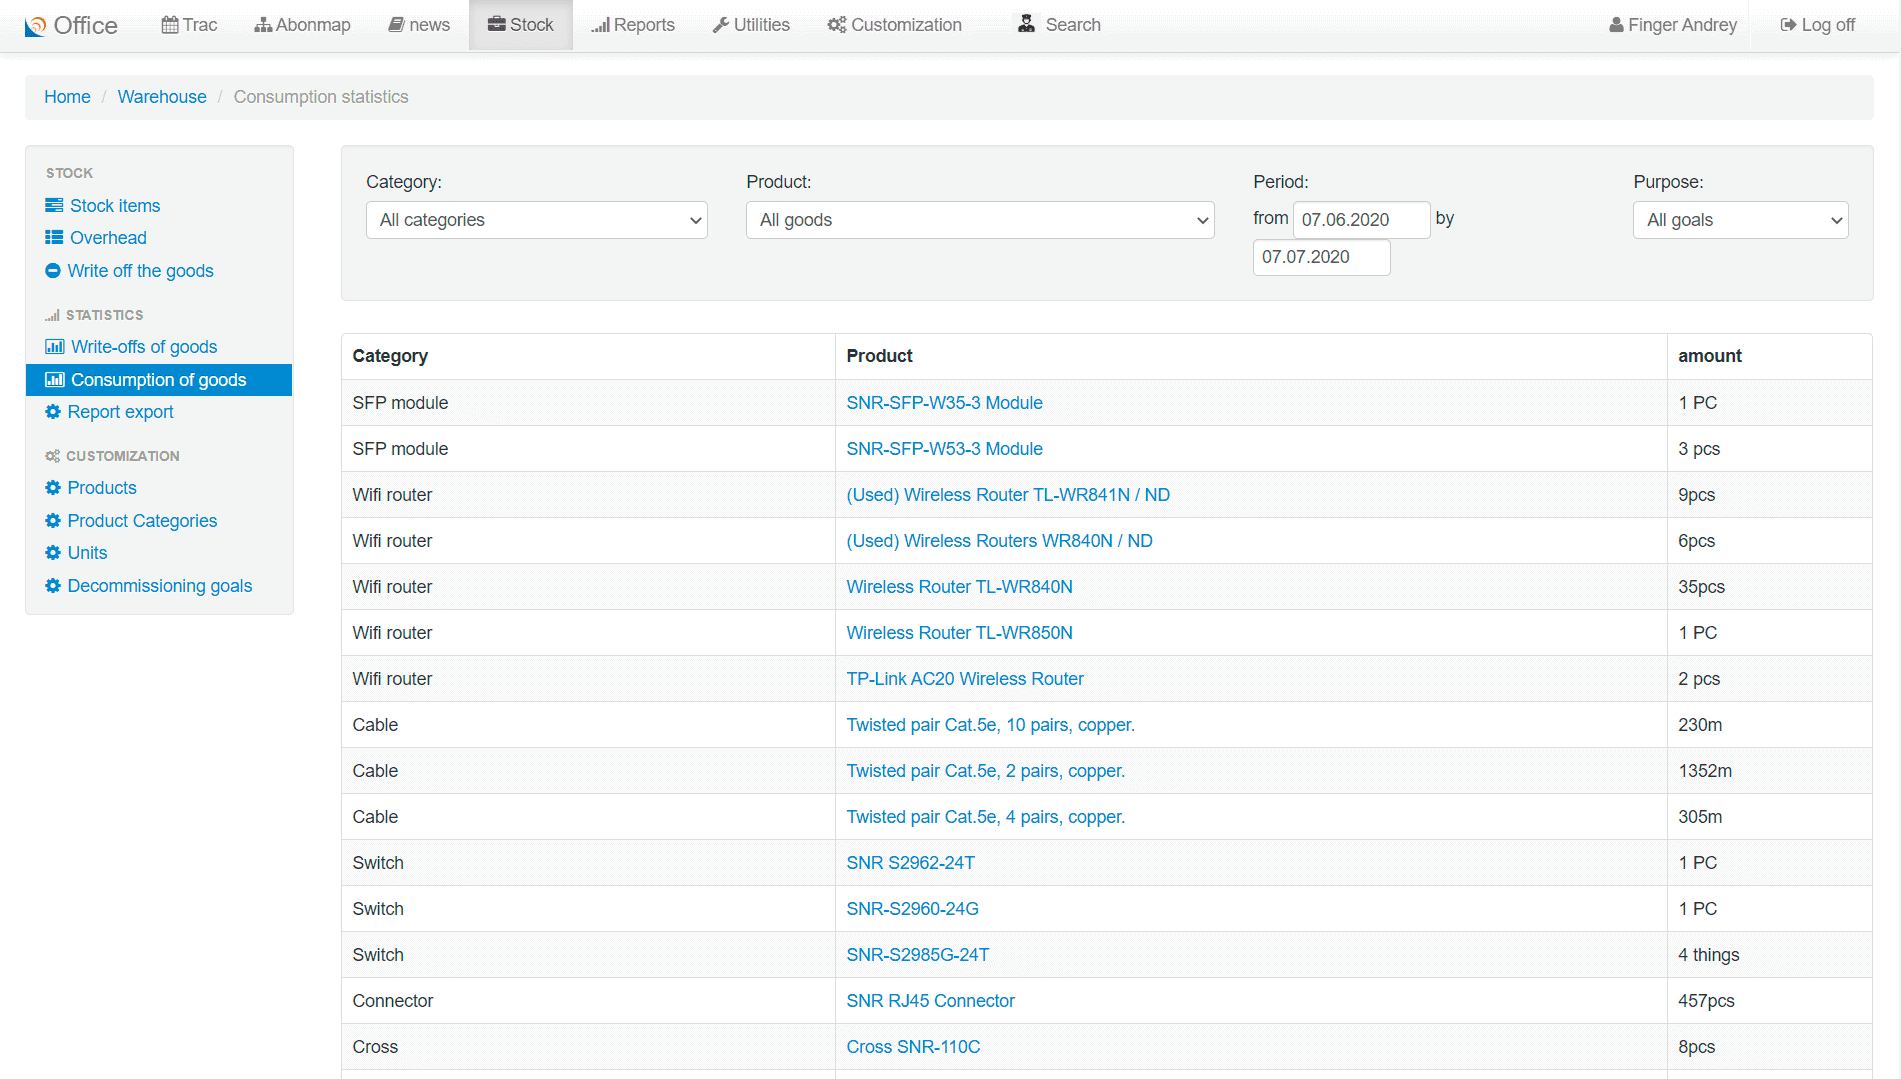Open SNR S2962-24T switch link
The height and width of the screenshot is (1079, 1901).
(x=910, y=863)
